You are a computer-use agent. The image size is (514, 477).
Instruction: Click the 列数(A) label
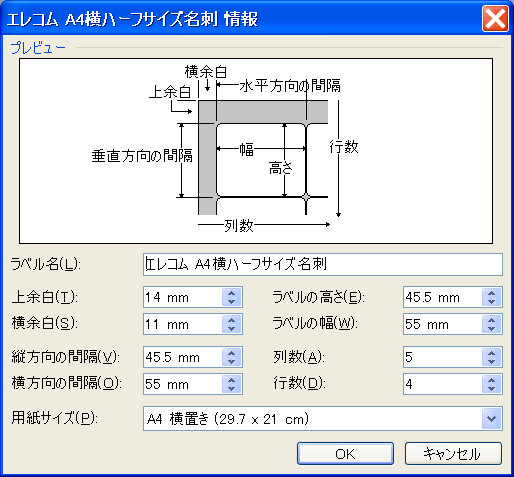coord(299,357)
